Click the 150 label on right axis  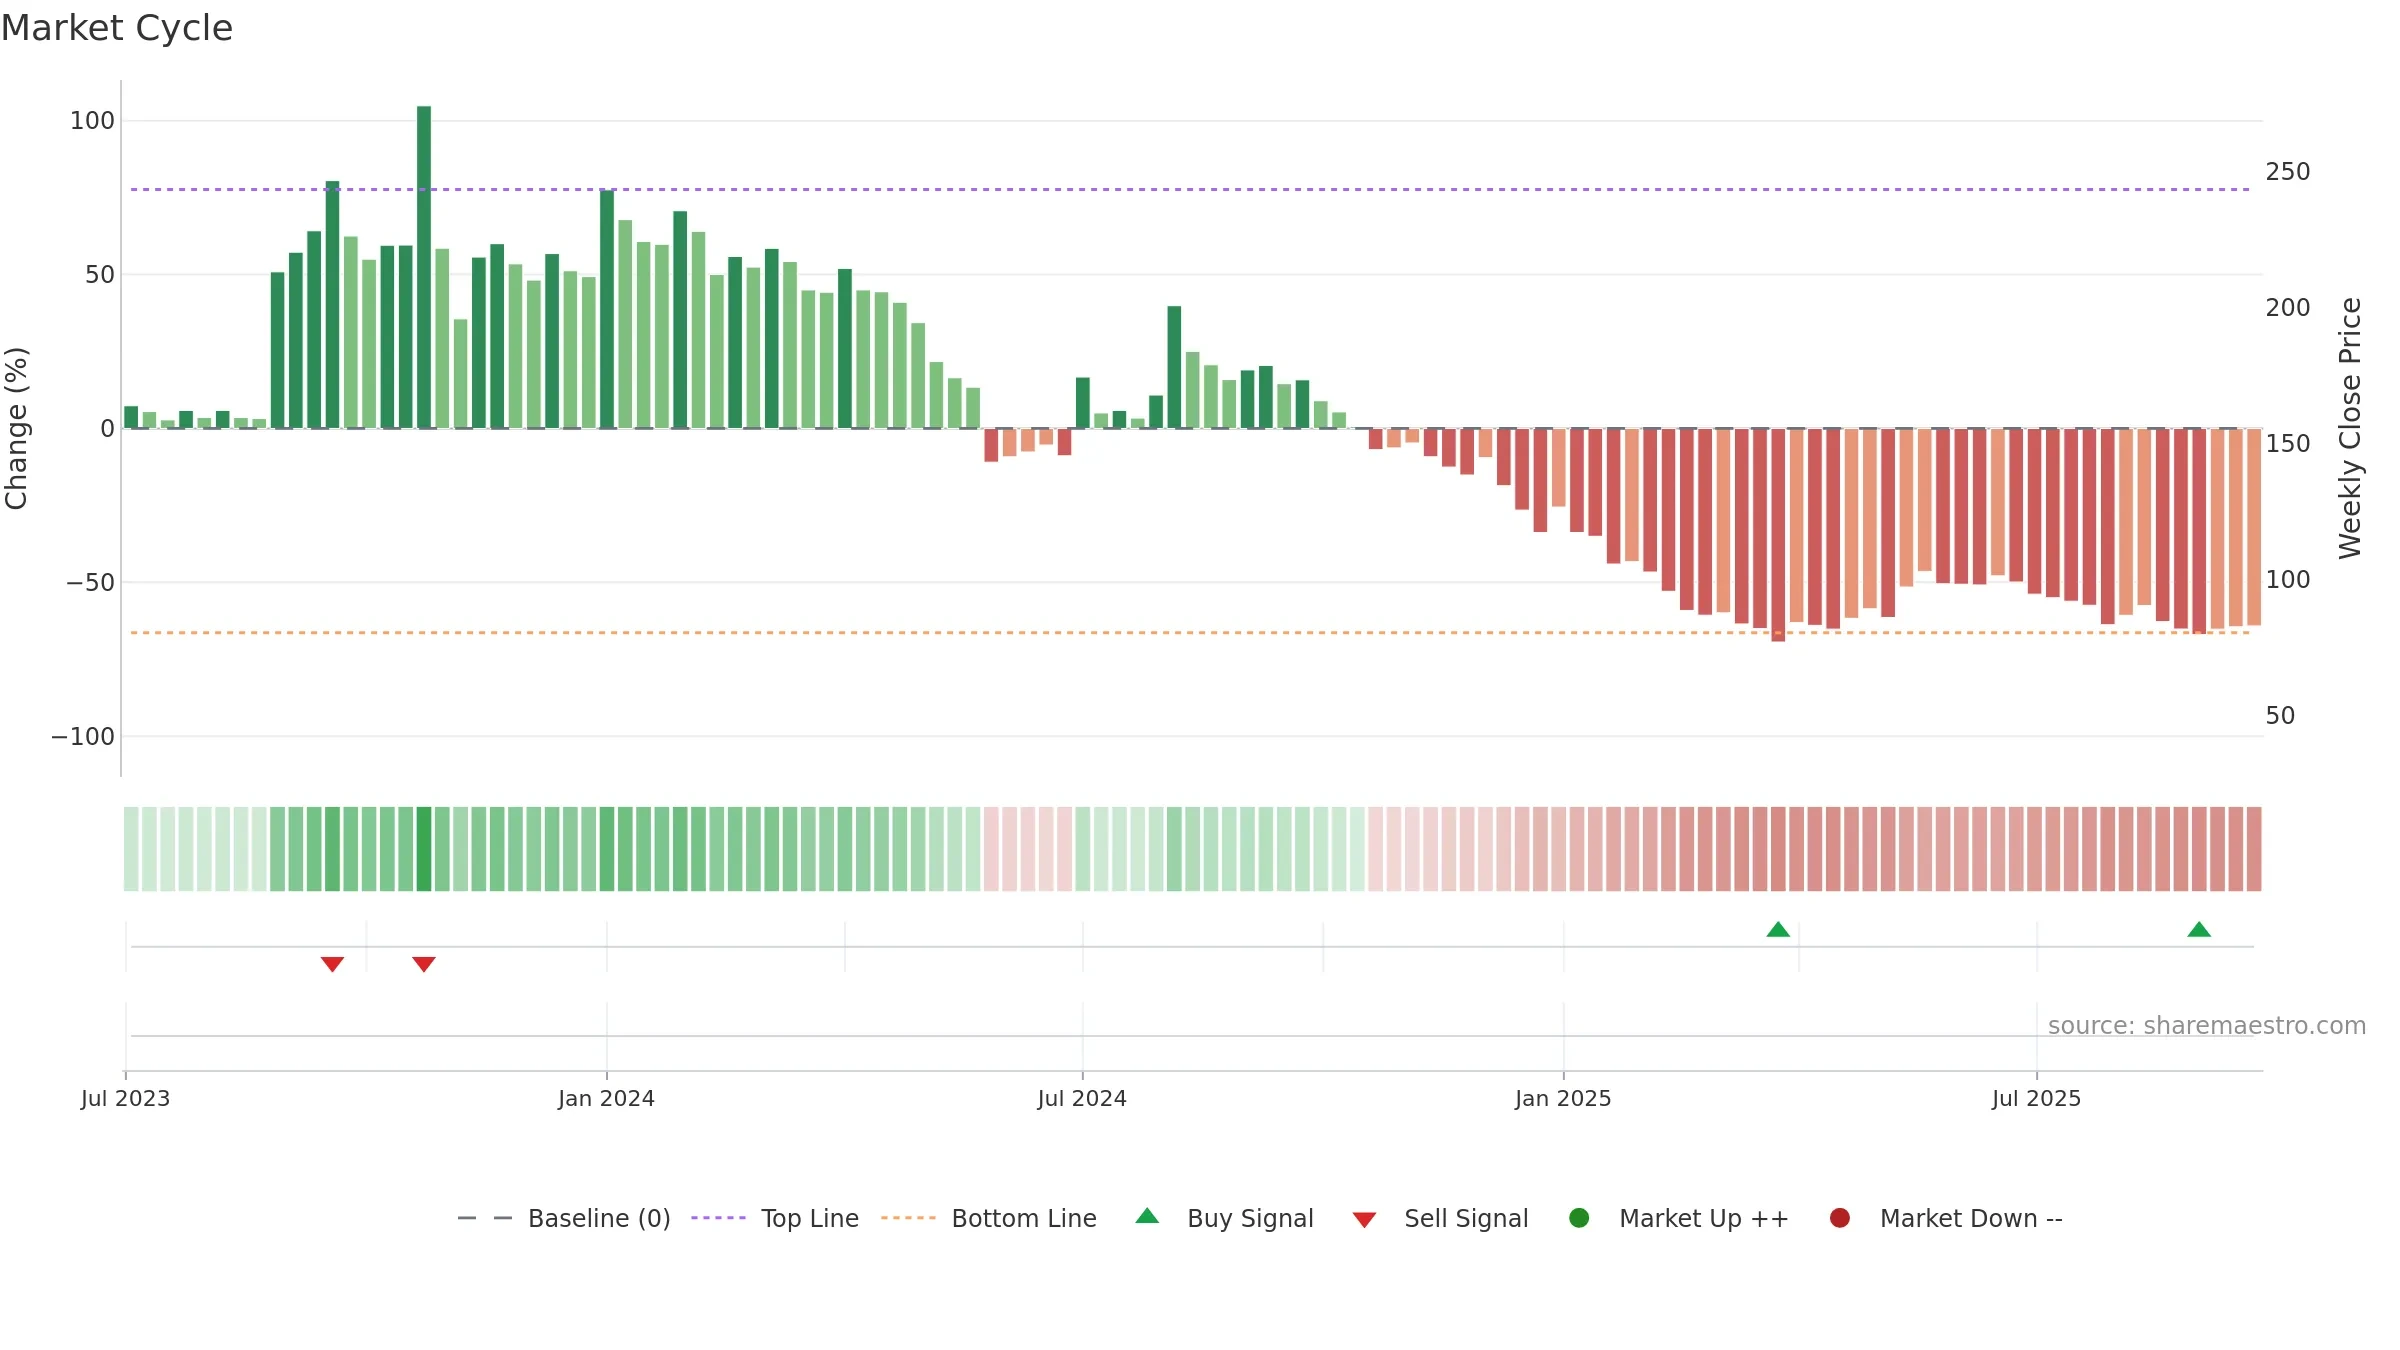click(x=2288, y=444)
